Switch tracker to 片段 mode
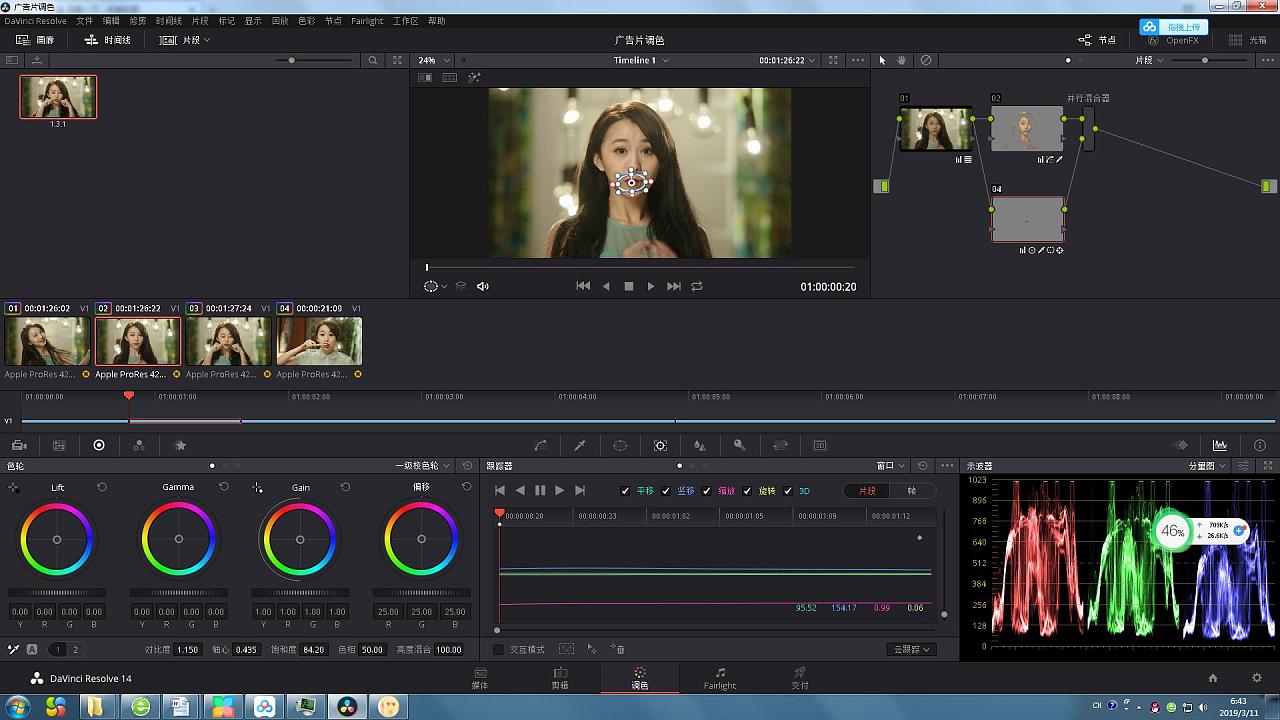The width and height of the screenshot is (1280, 720). pos(867,491)
